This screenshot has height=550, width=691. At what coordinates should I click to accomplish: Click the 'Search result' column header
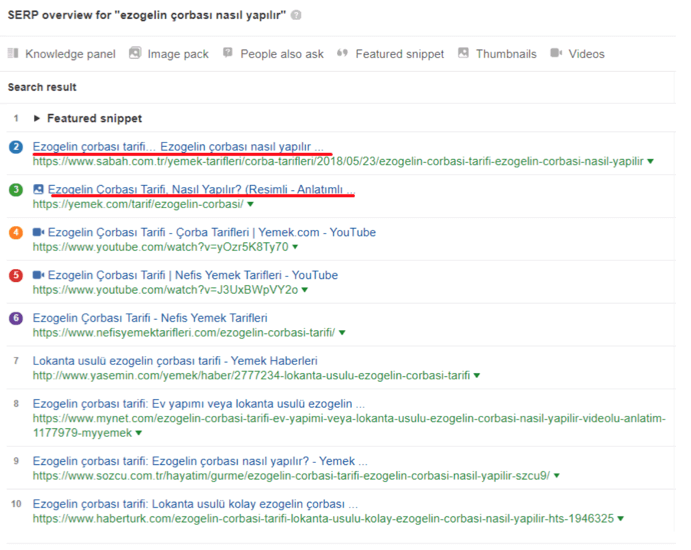[x=42, y=87]
